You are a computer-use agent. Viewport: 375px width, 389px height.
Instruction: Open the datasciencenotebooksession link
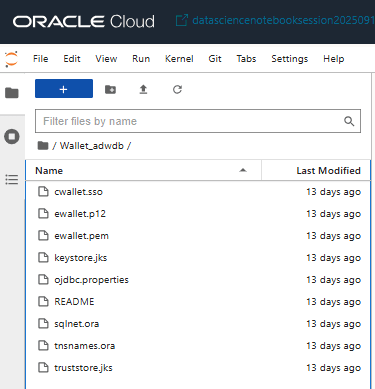(x=283, y=20)
